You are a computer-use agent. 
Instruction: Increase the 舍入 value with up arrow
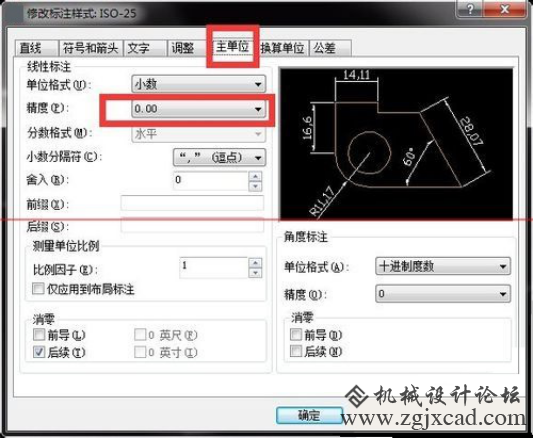click(255, 176)
